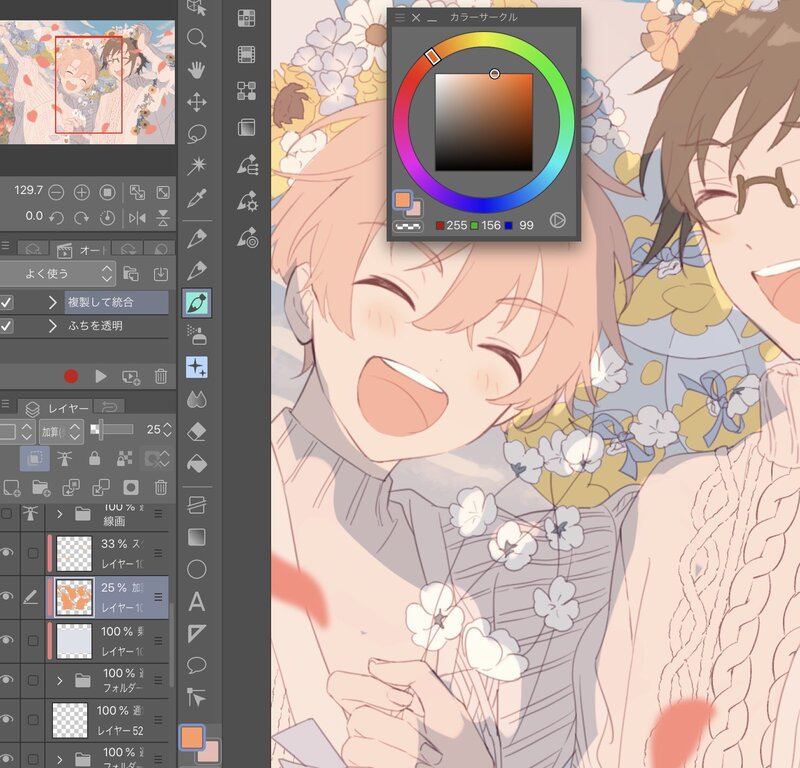The image size is (800, 768).
Task: Create a layer mask
Action: (131, 488)
